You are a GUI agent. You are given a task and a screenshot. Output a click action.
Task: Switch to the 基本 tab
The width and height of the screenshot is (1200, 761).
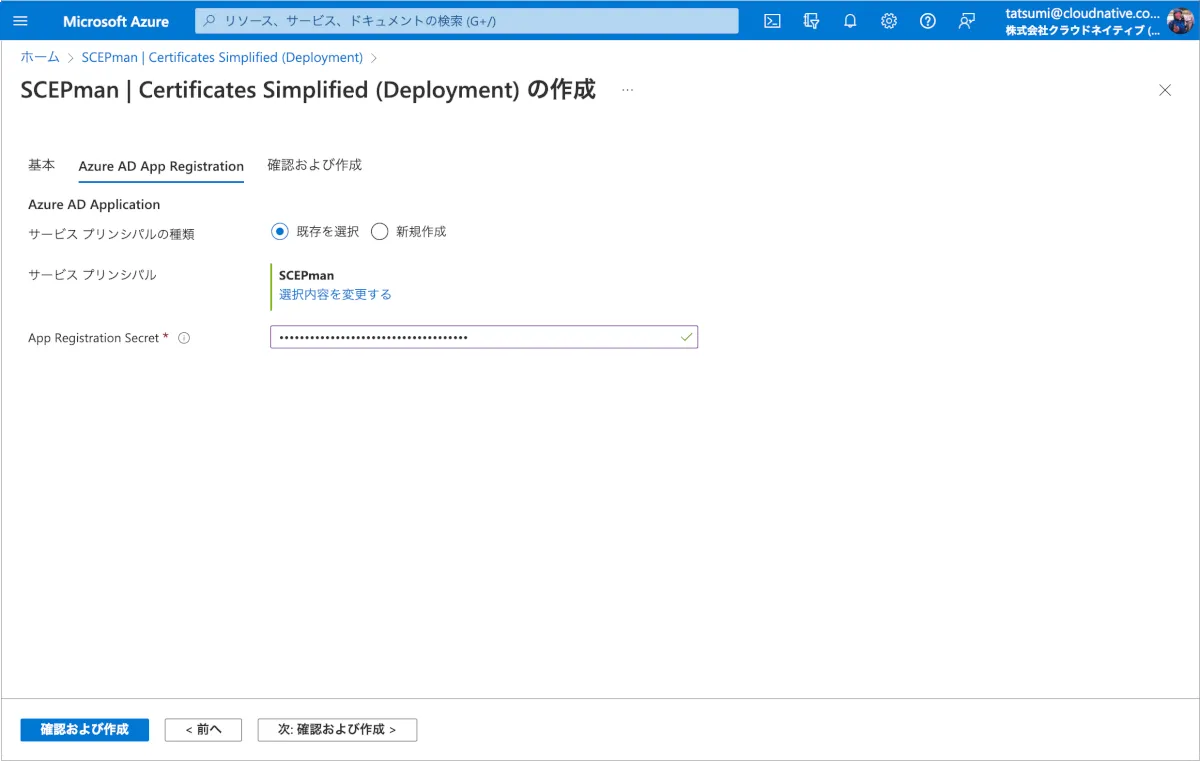pos(42,165)
